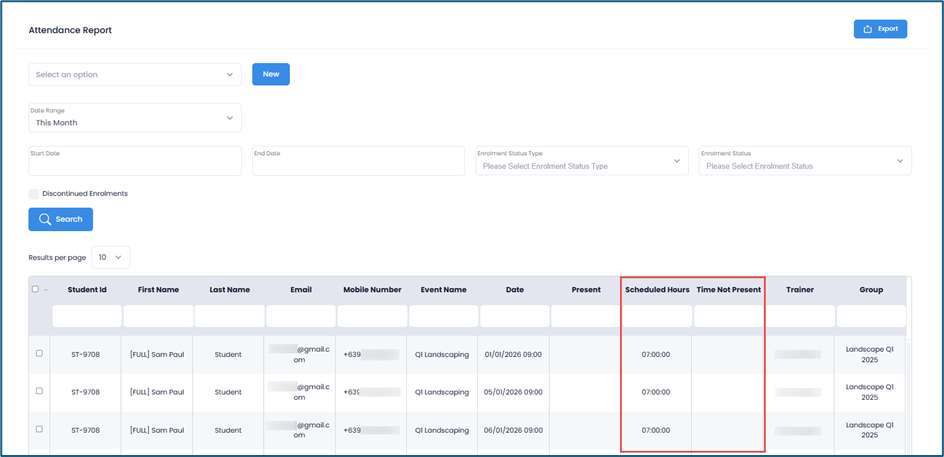Open the Select an option dropdown
Screen dimensions: 944x457
click(134, 75)
